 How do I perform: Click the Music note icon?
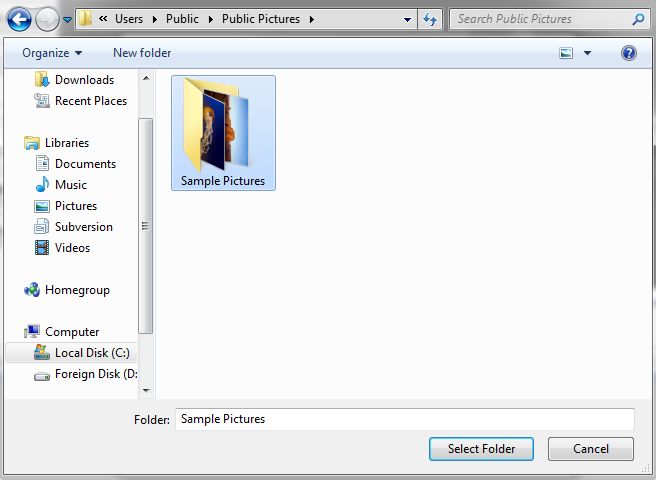coord(42,185)
